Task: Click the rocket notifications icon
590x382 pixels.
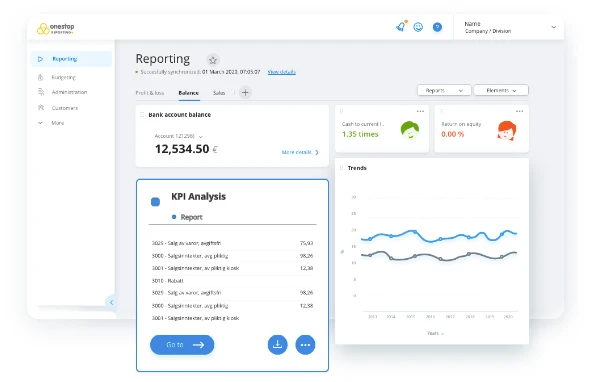Action: tap(401, 27)
